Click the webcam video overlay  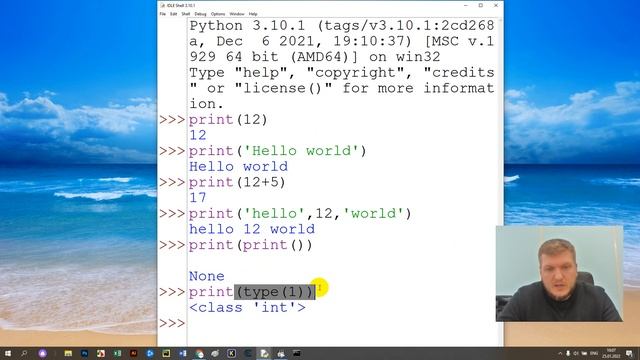pyautogui.click(x=560, y=274)
